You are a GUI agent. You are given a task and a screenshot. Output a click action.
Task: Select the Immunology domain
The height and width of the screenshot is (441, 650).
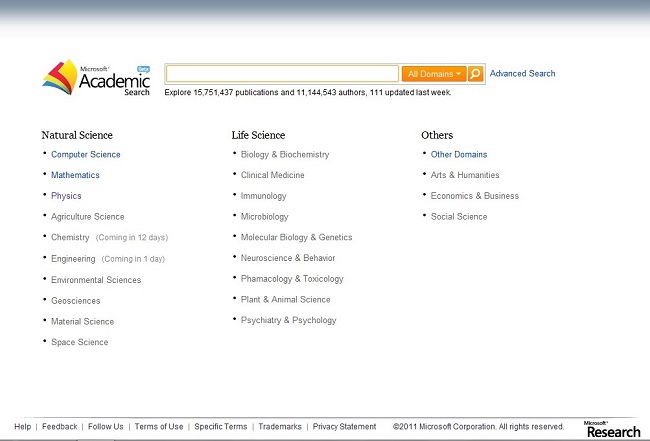pos(263,196)
